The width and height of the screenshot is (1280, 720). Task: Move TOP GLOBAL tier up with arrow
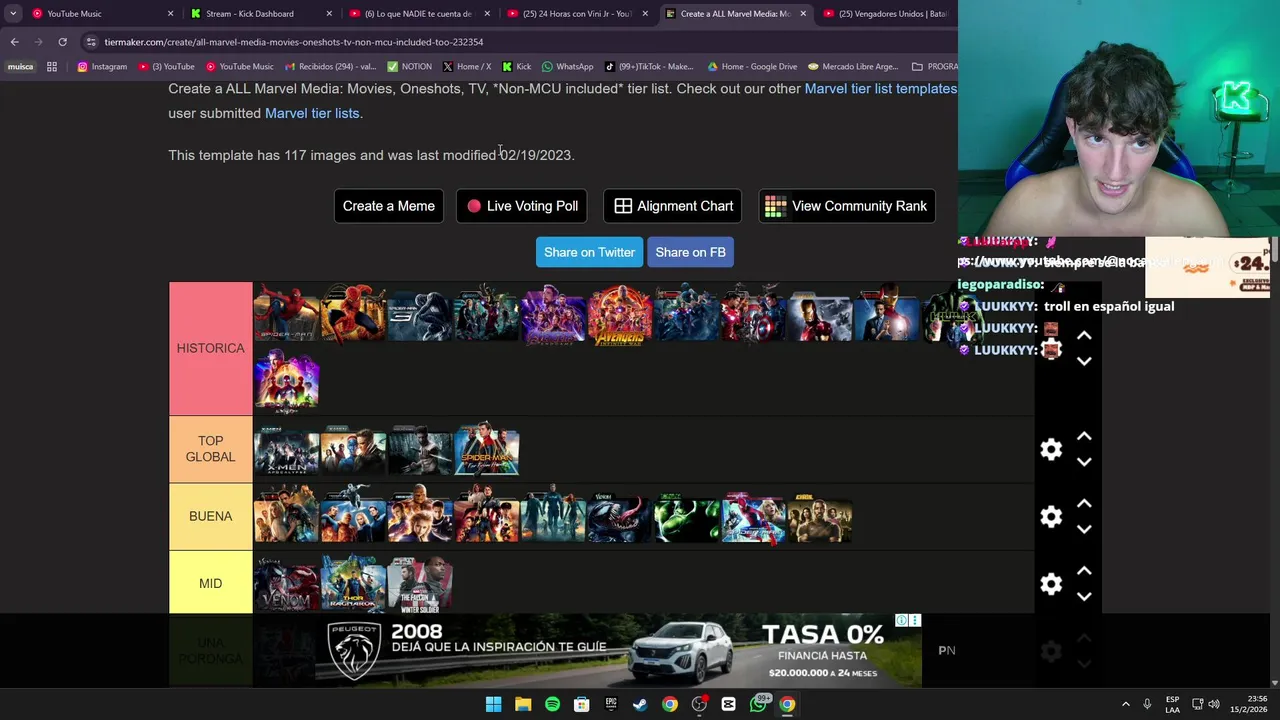point(1084,437)
